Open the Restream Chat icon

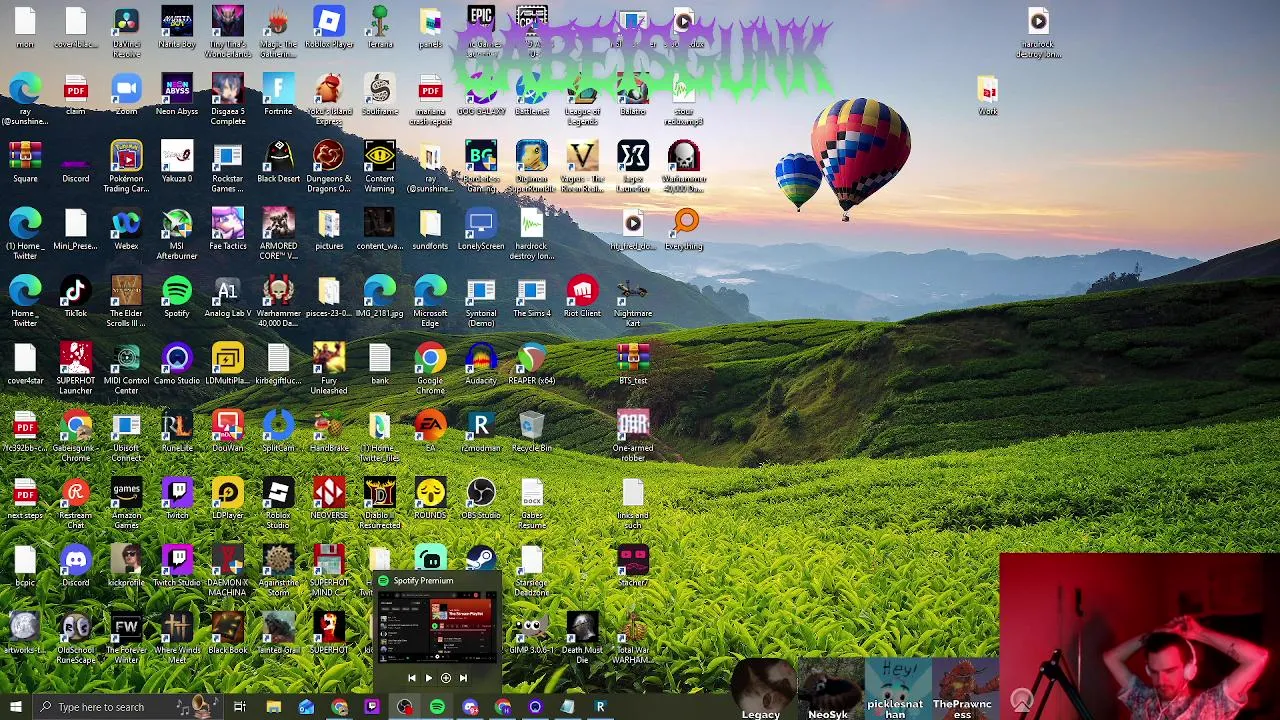point(75,503)
